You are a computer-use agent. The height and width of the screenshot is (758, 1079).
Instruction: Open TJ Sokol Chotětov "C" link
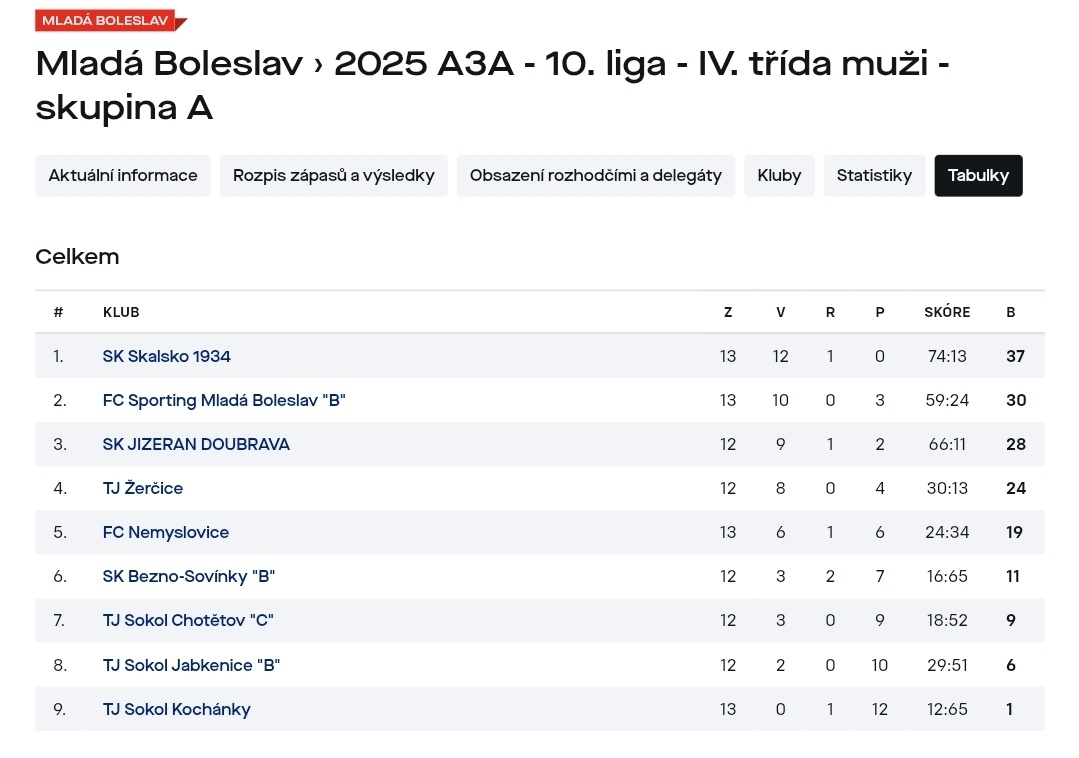click(188, 620)
